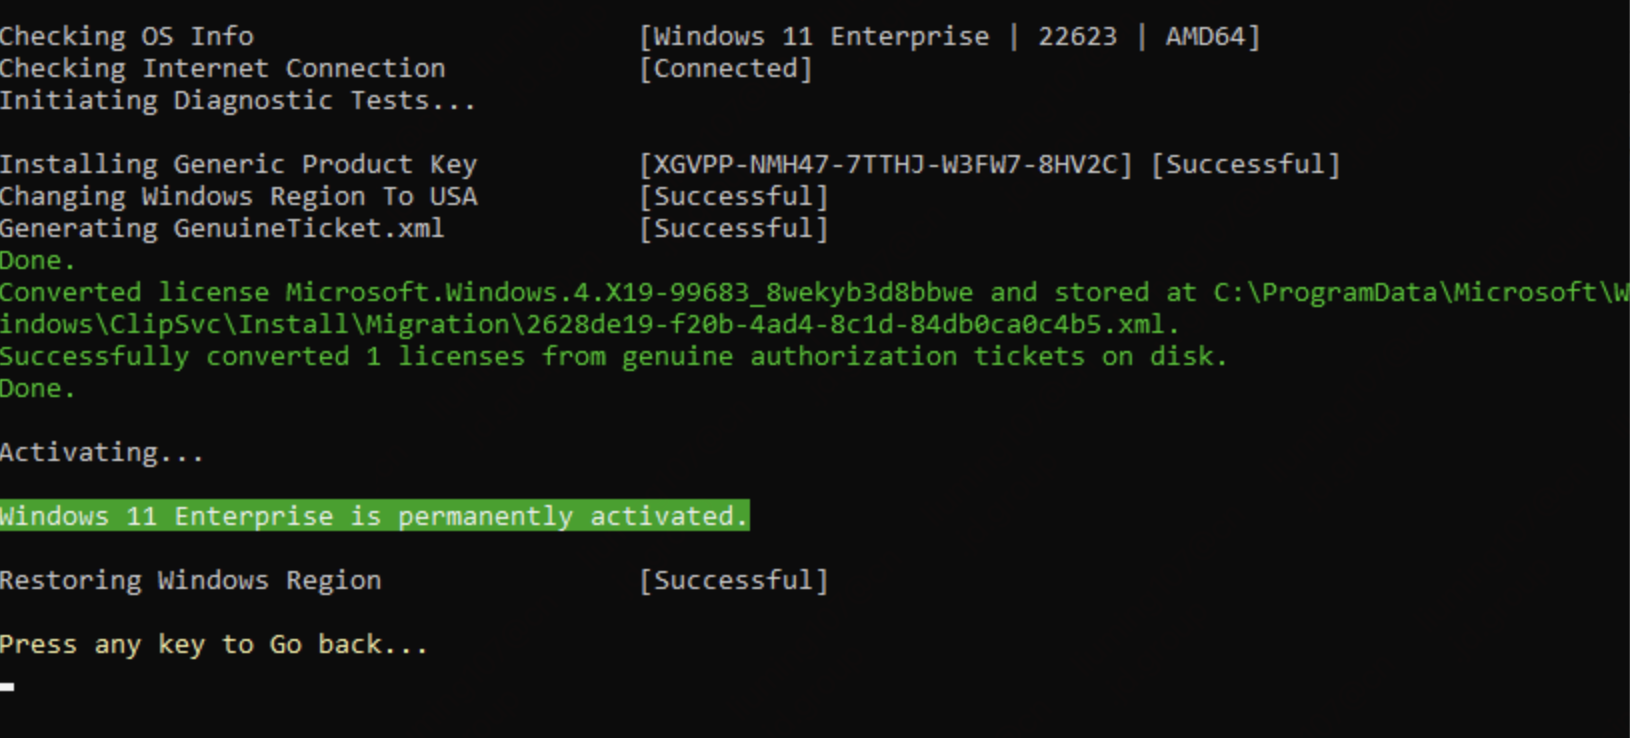This screenshot has width=1630, height=738.
Task: Click 'Changing Windows Region To USA' line
Action: click(x=239, y=196)
